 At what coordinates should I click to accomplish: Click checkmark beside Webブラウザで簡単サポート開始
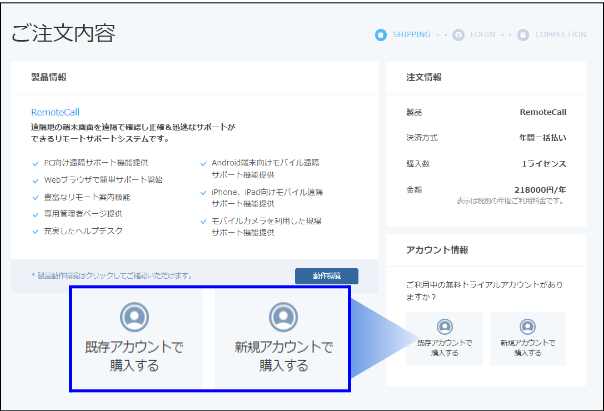pos(36,179)
